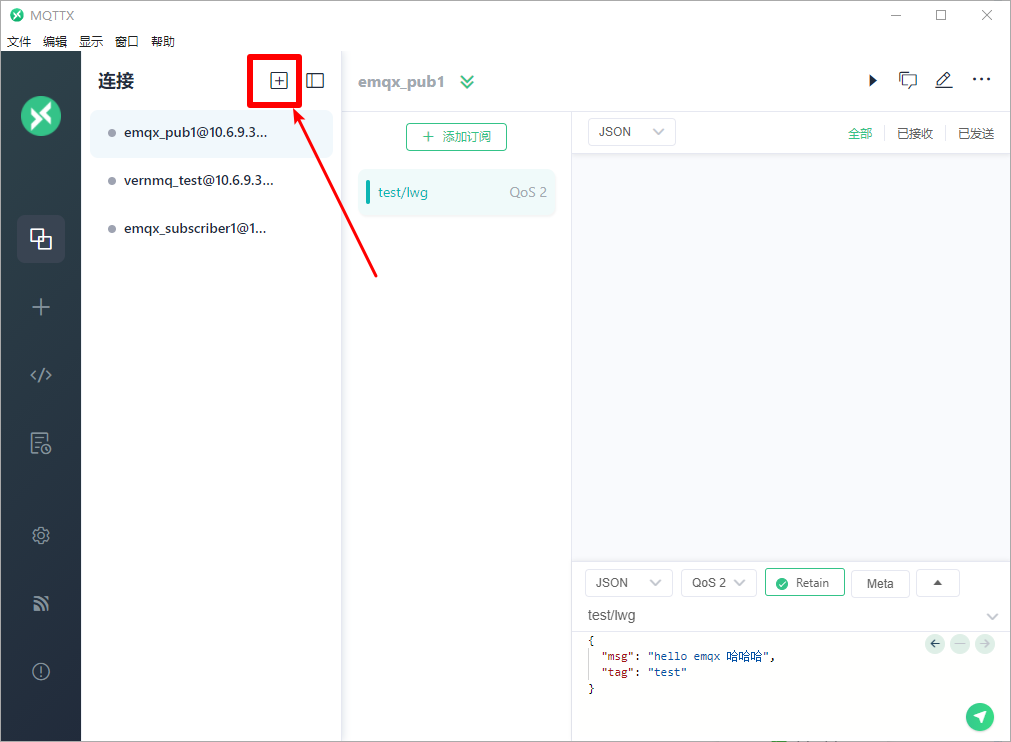Image resolution: width=1011 pixels, height=742 pixels.
Task: Open the 编辑 menu
Action: tap(55, 41)
